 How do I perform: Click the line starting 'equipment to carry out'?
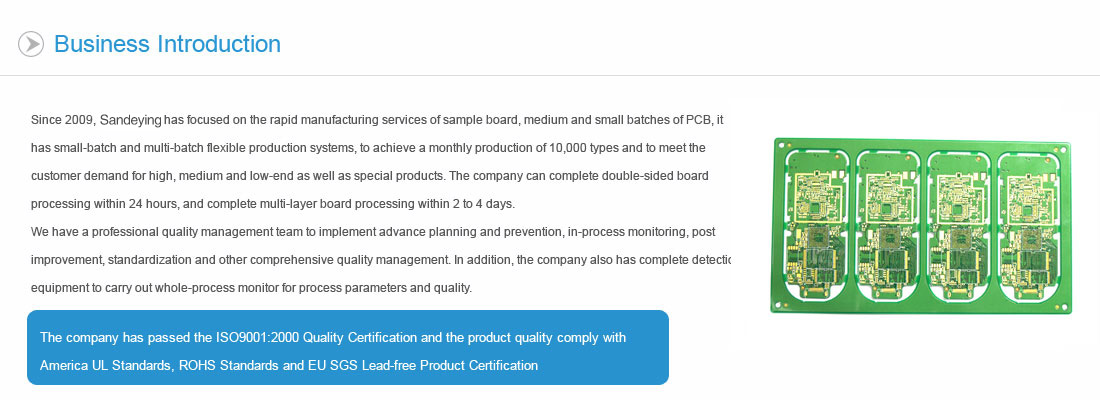[252, 288]
